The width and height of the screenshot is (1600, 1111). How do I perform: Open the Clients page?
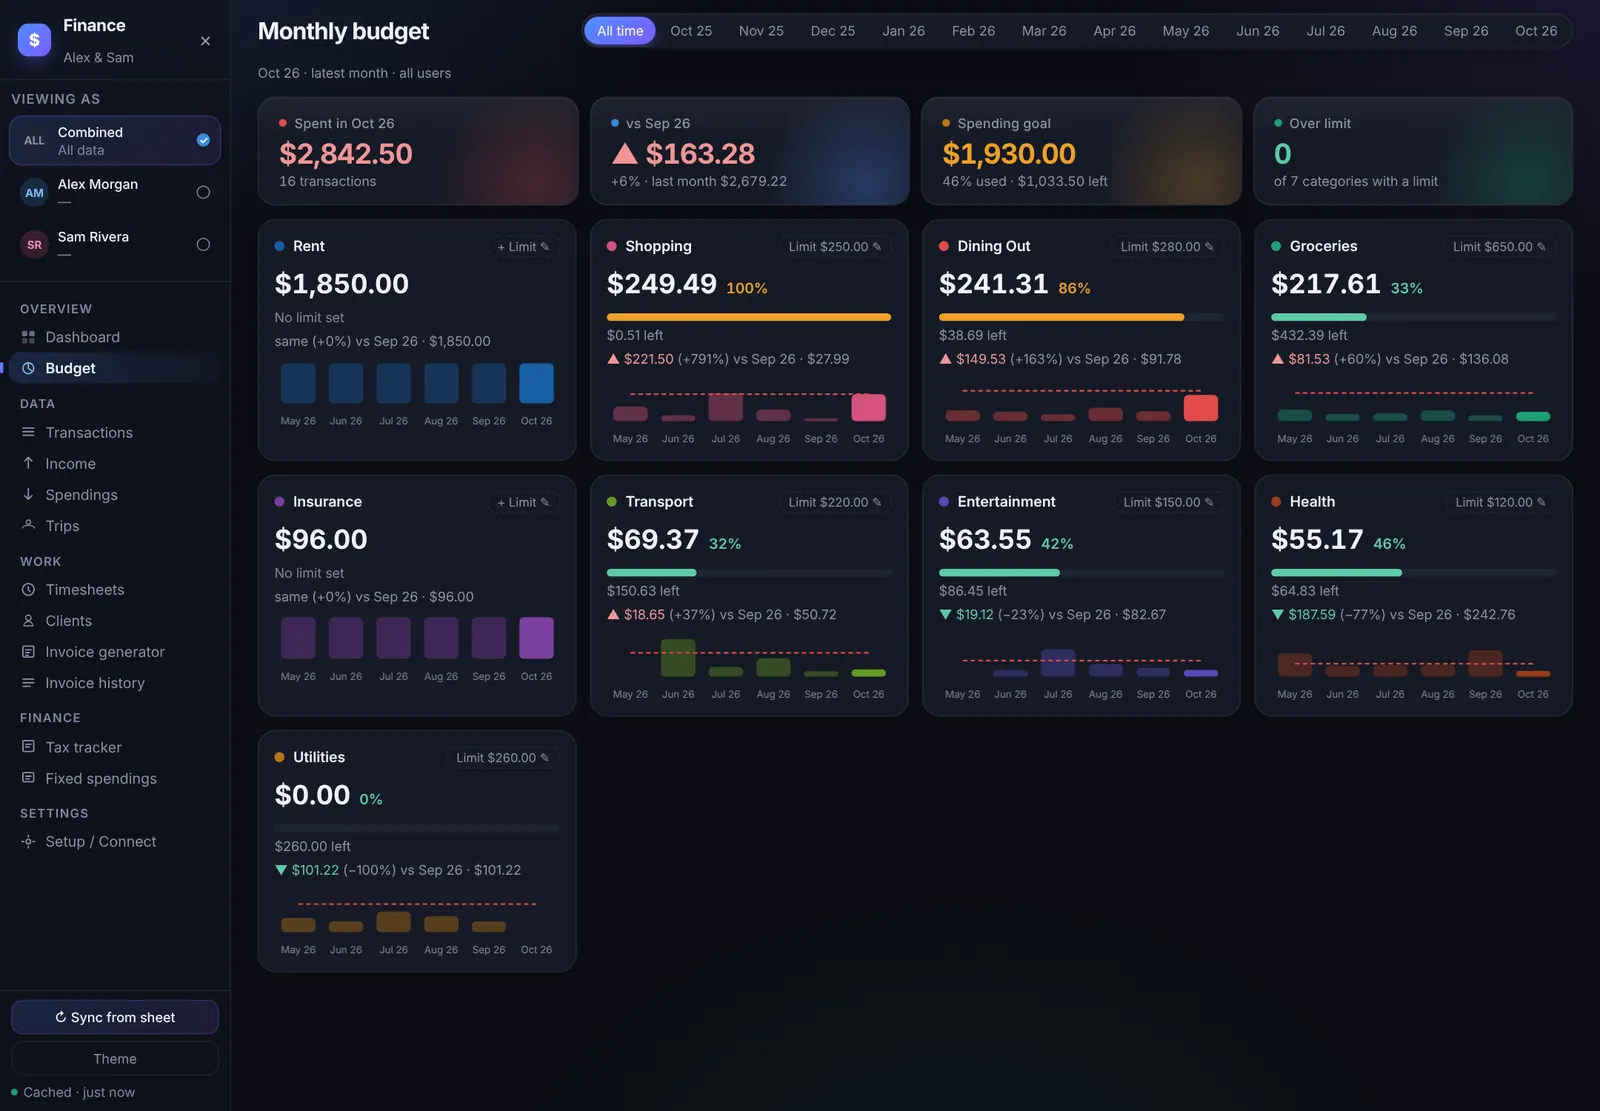[115, 620]
